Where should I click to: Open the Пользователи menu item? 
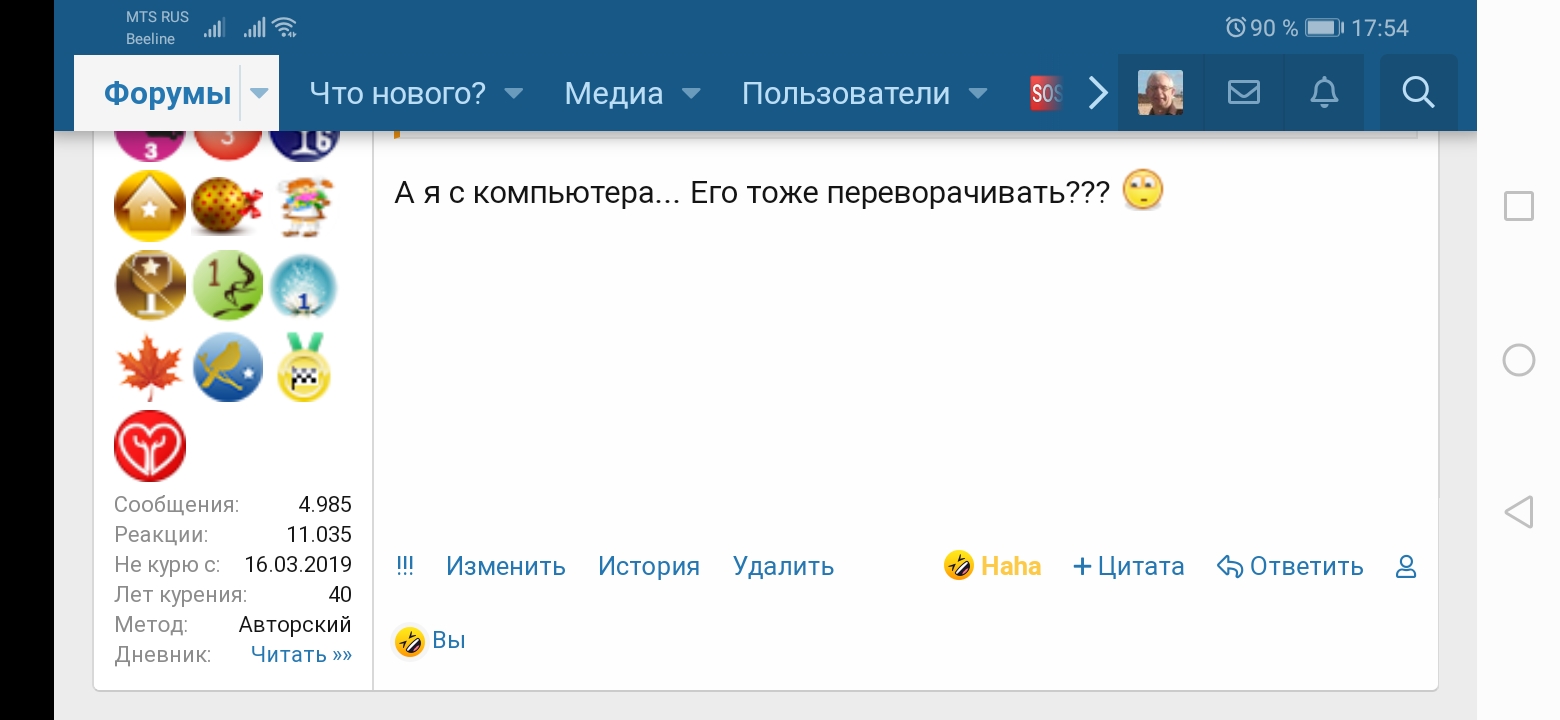tap(845, 93)
